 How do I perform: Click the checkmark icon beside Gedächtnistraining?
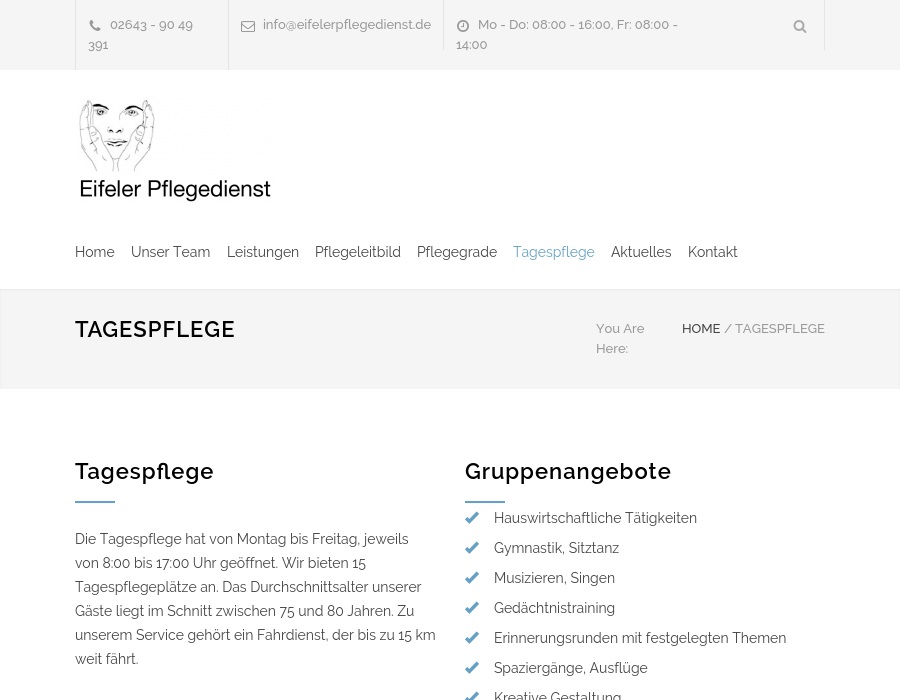pos(472,607)
